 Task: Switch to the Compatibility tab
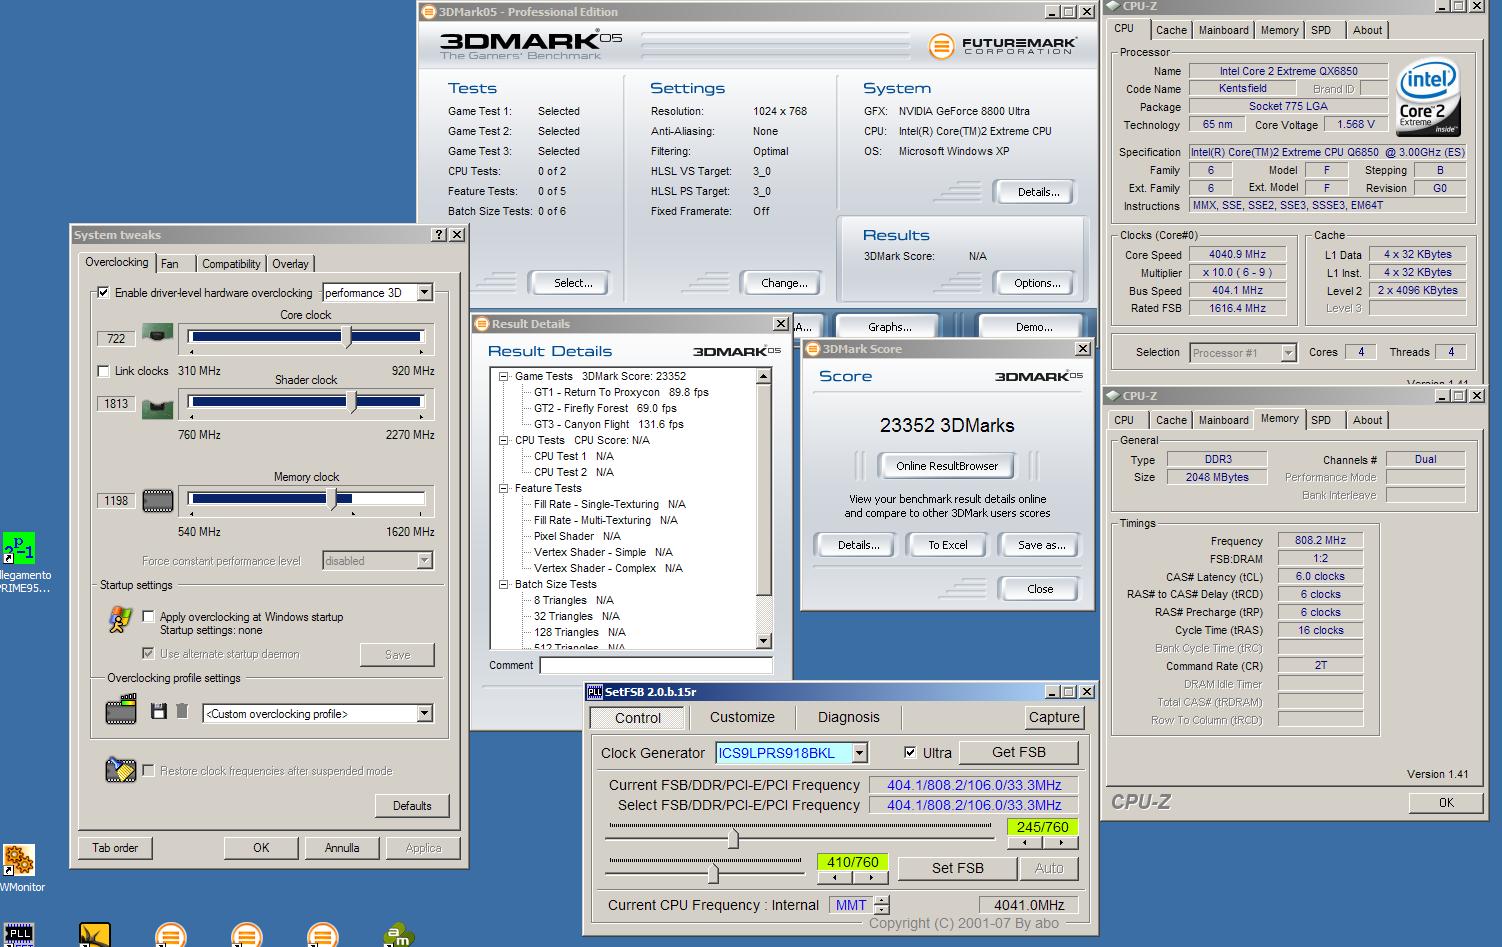[231, 264]
